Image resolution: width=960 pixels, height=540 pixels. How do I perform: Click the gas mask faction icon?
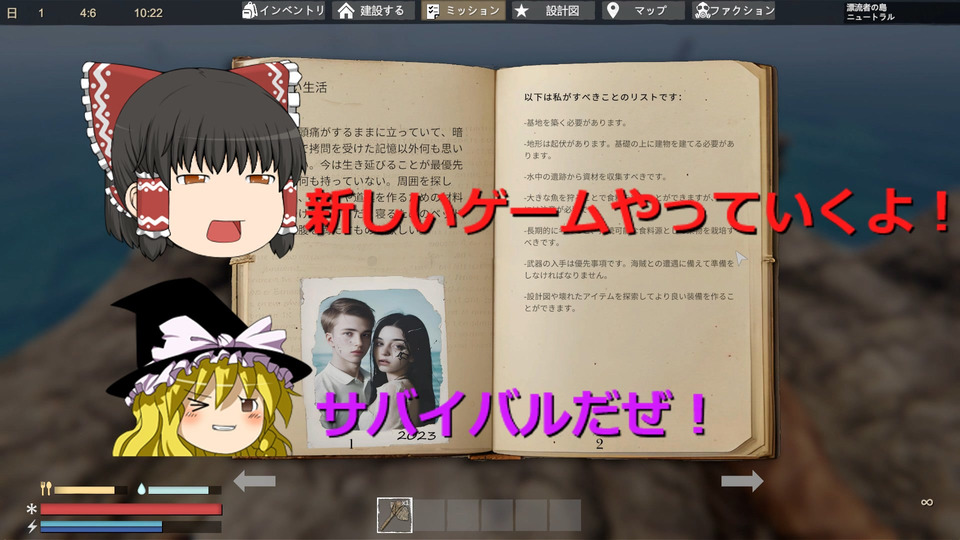(x=703, y=10)
